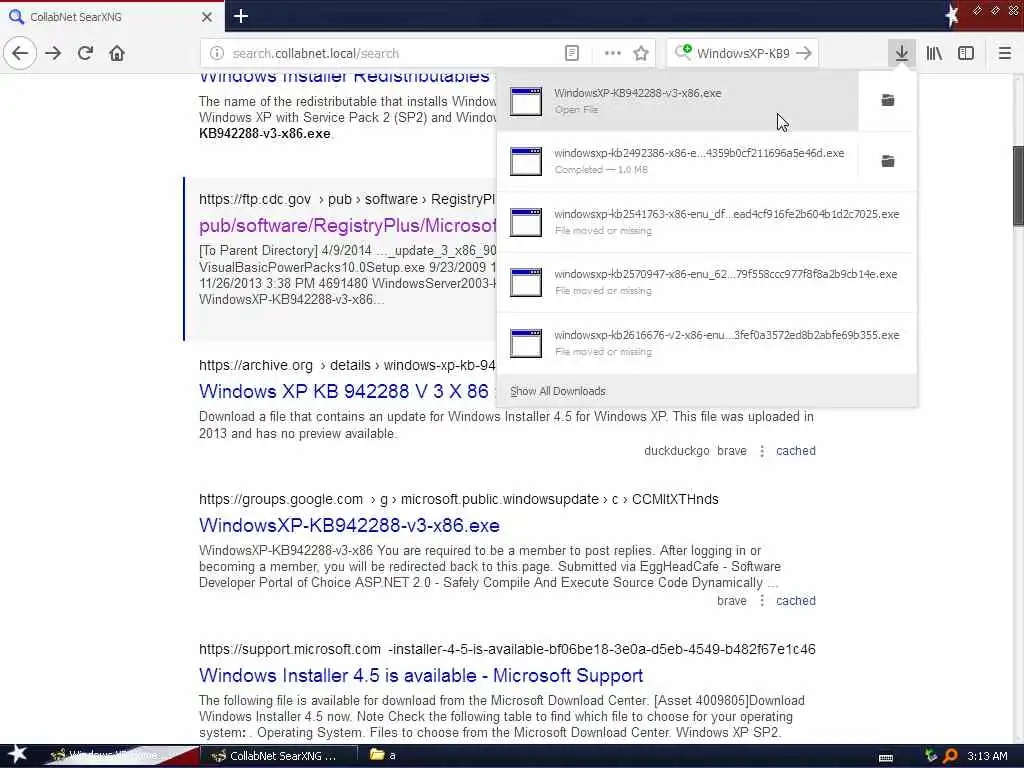The image size is (1024, 768).
Task: Toggle the Downloads toolbar button
Action: [901, 53]
